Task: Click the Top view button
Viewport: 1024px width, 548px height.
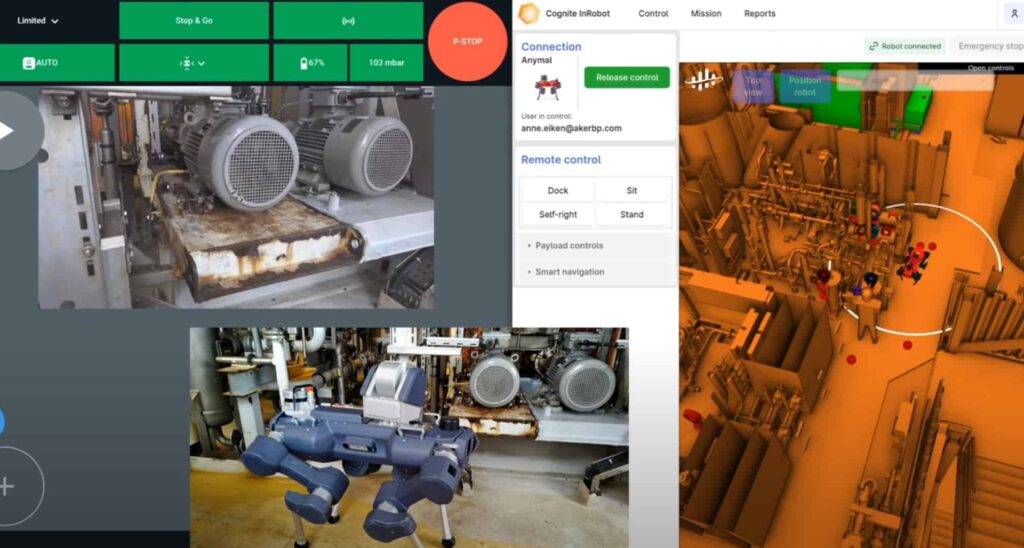Action: point(753,86)
